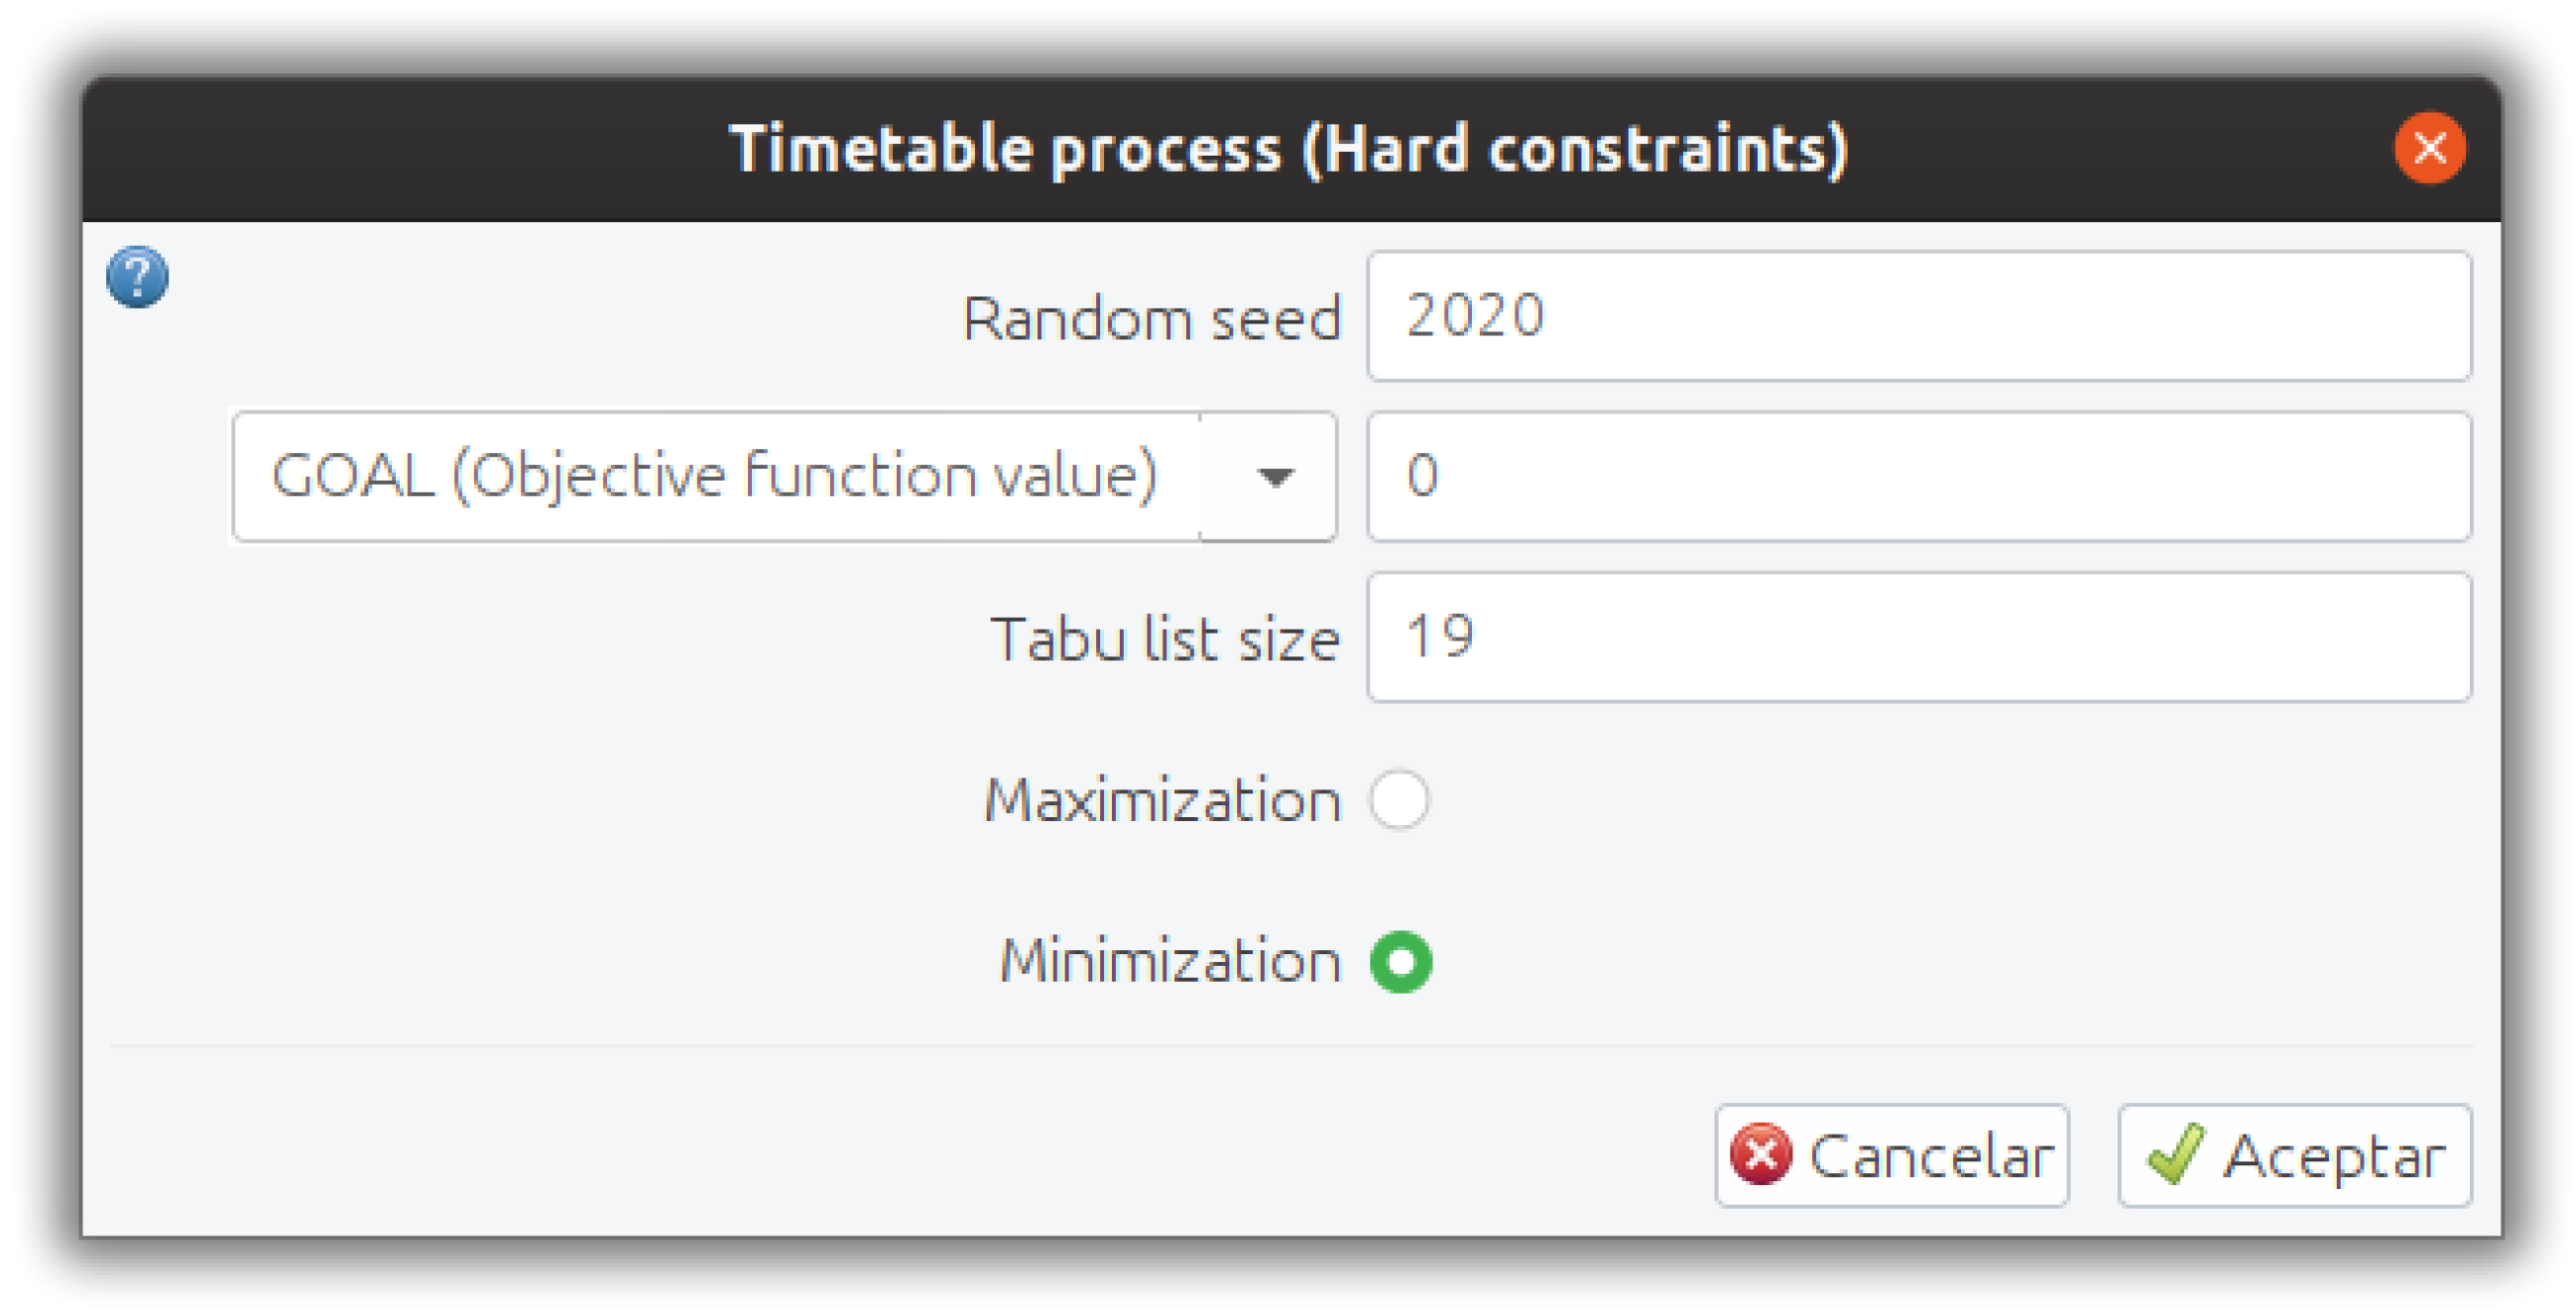This screenshot has height=1310, width=2576.
Task: Click the Random seed field showing 2020
Action: (x=1918, y=316)
